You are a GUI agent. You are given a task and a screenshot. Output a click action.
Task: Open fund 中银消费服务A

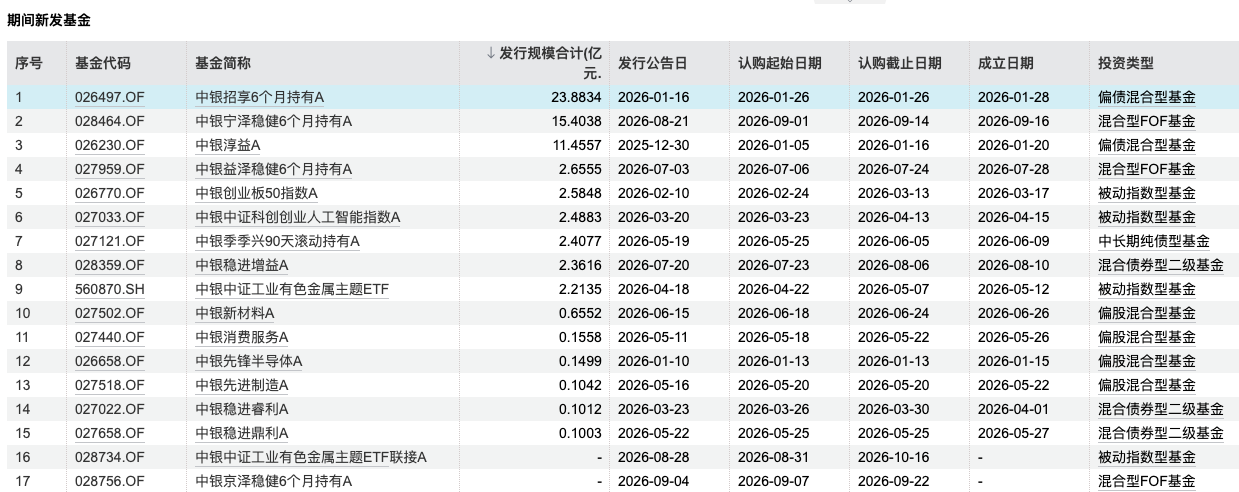(241, 337)
